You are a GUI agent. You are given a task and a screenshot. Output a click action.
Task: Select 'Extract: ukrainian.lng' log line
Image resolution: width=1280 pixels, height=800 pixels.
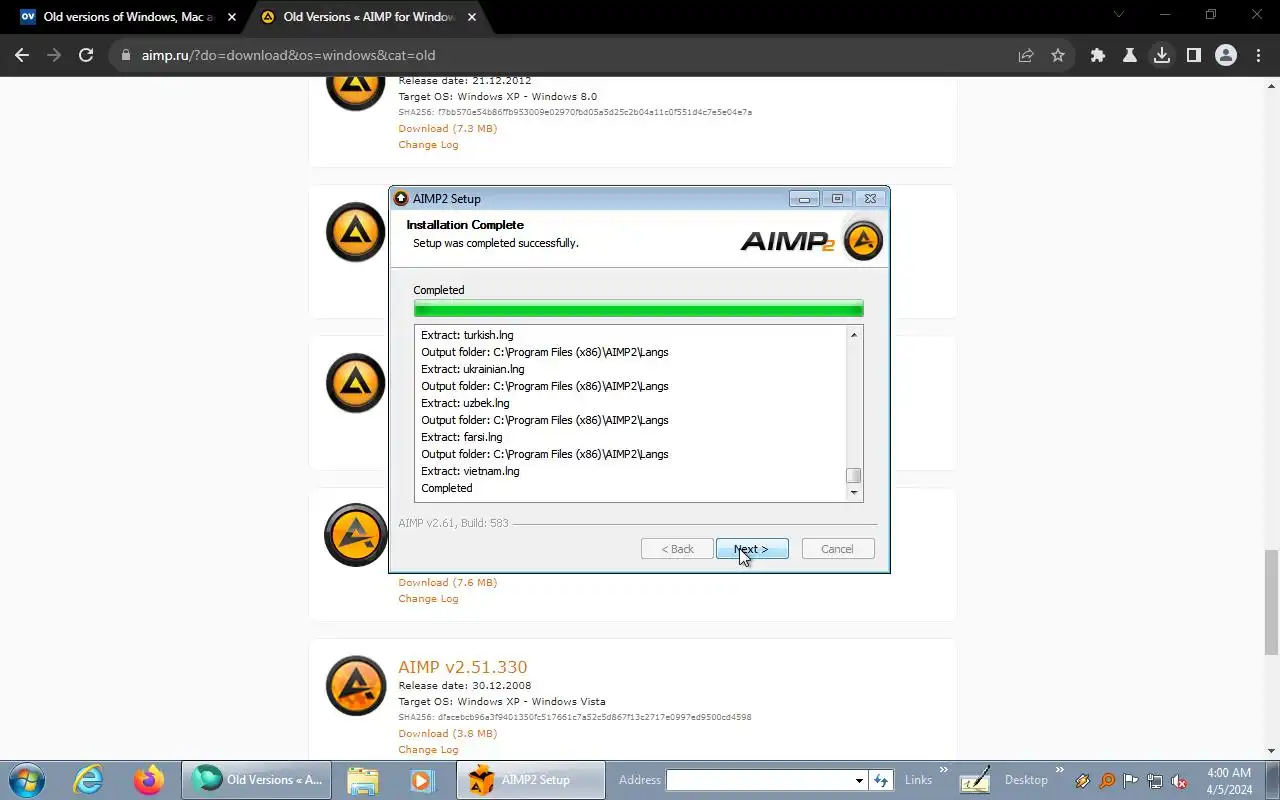point(473,369)
